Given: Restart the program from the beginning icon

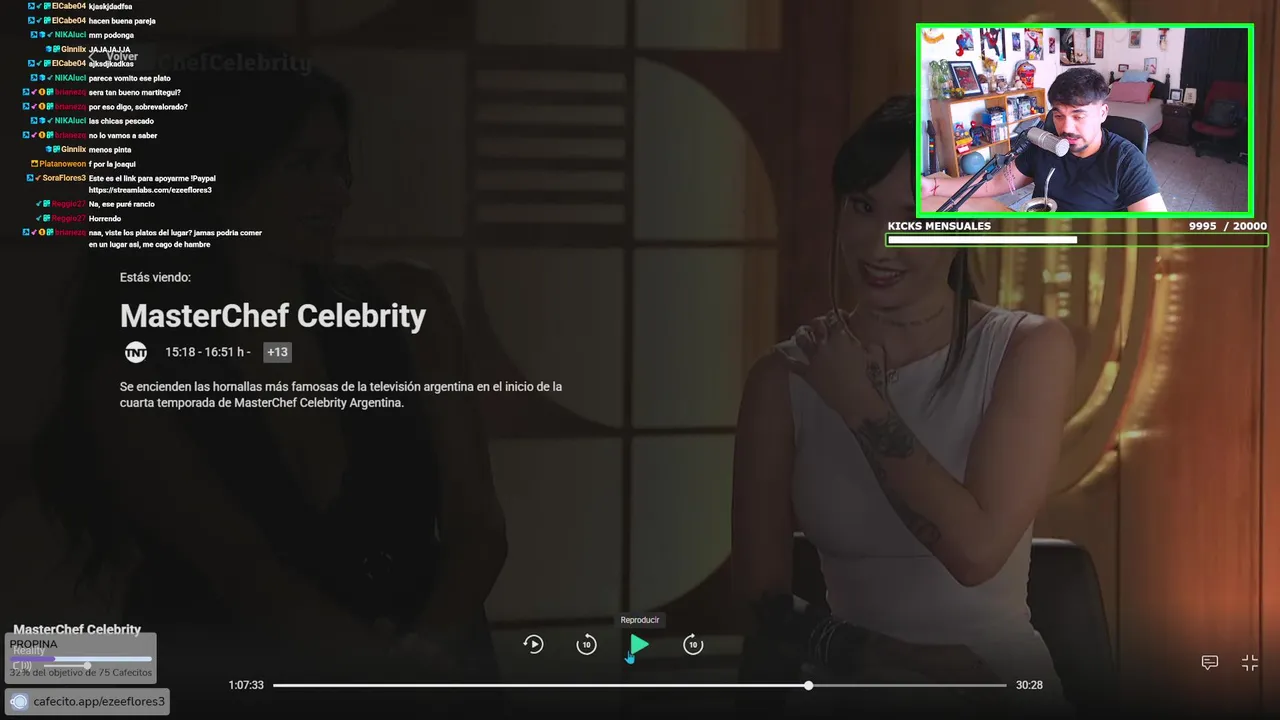Looking at the screenshot, I should pyautogui.click(x=534, y=645).
